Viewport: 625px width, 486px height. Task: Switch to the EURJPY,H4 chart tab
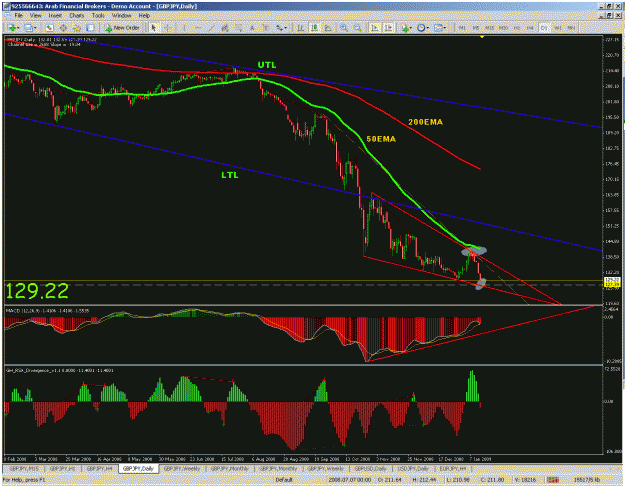[452, 468]
